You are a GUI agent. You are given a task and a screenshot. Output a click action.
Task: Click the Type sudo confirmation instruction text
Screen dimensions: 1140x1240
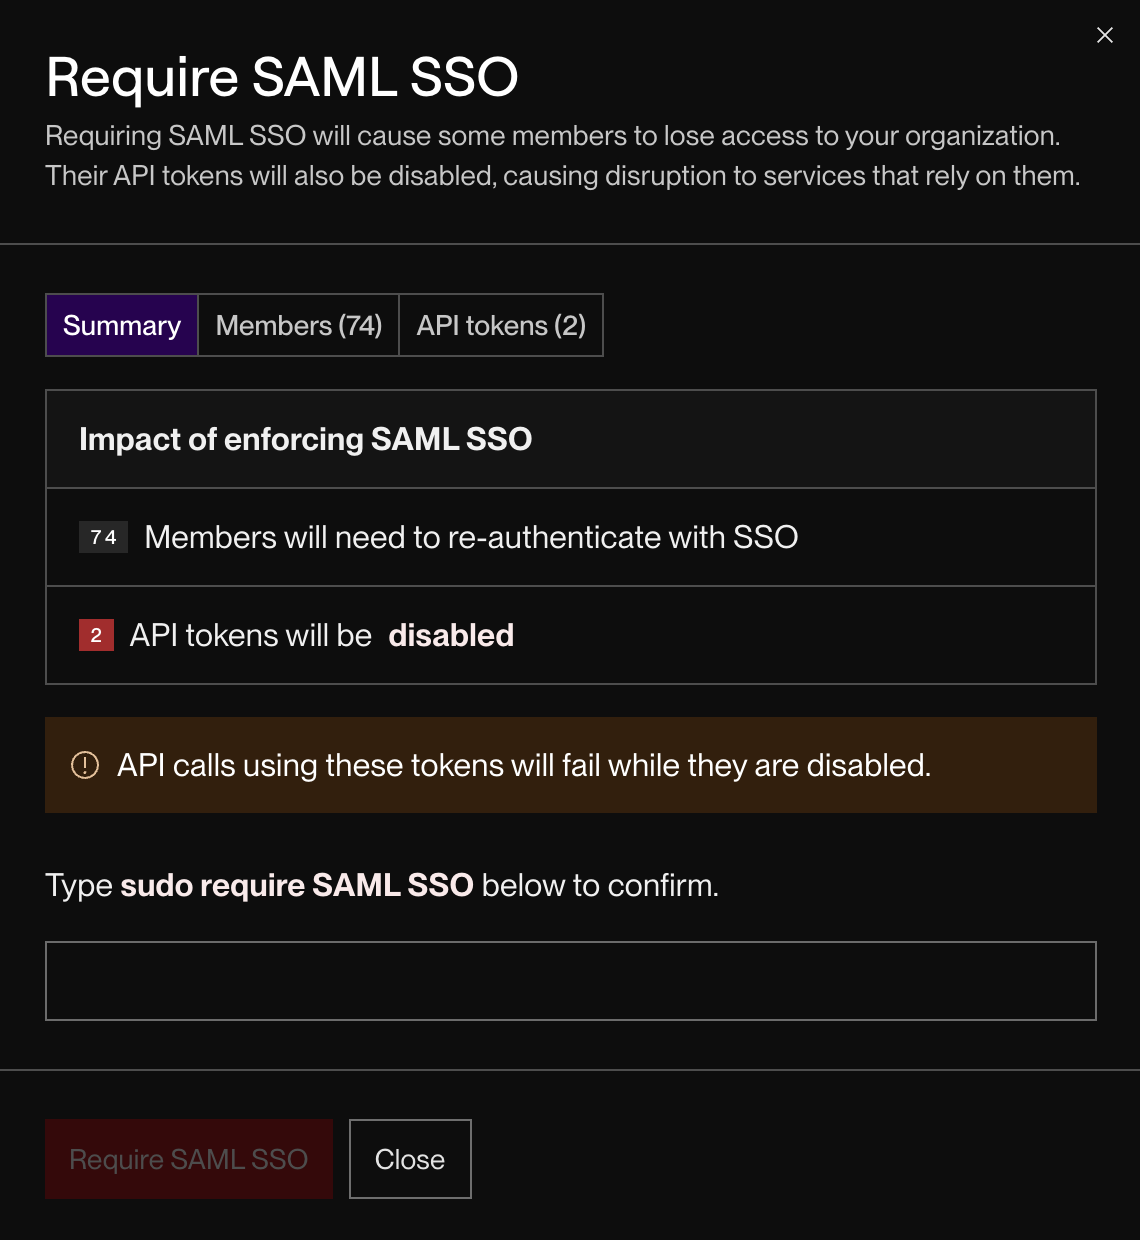tap(383, 885)
